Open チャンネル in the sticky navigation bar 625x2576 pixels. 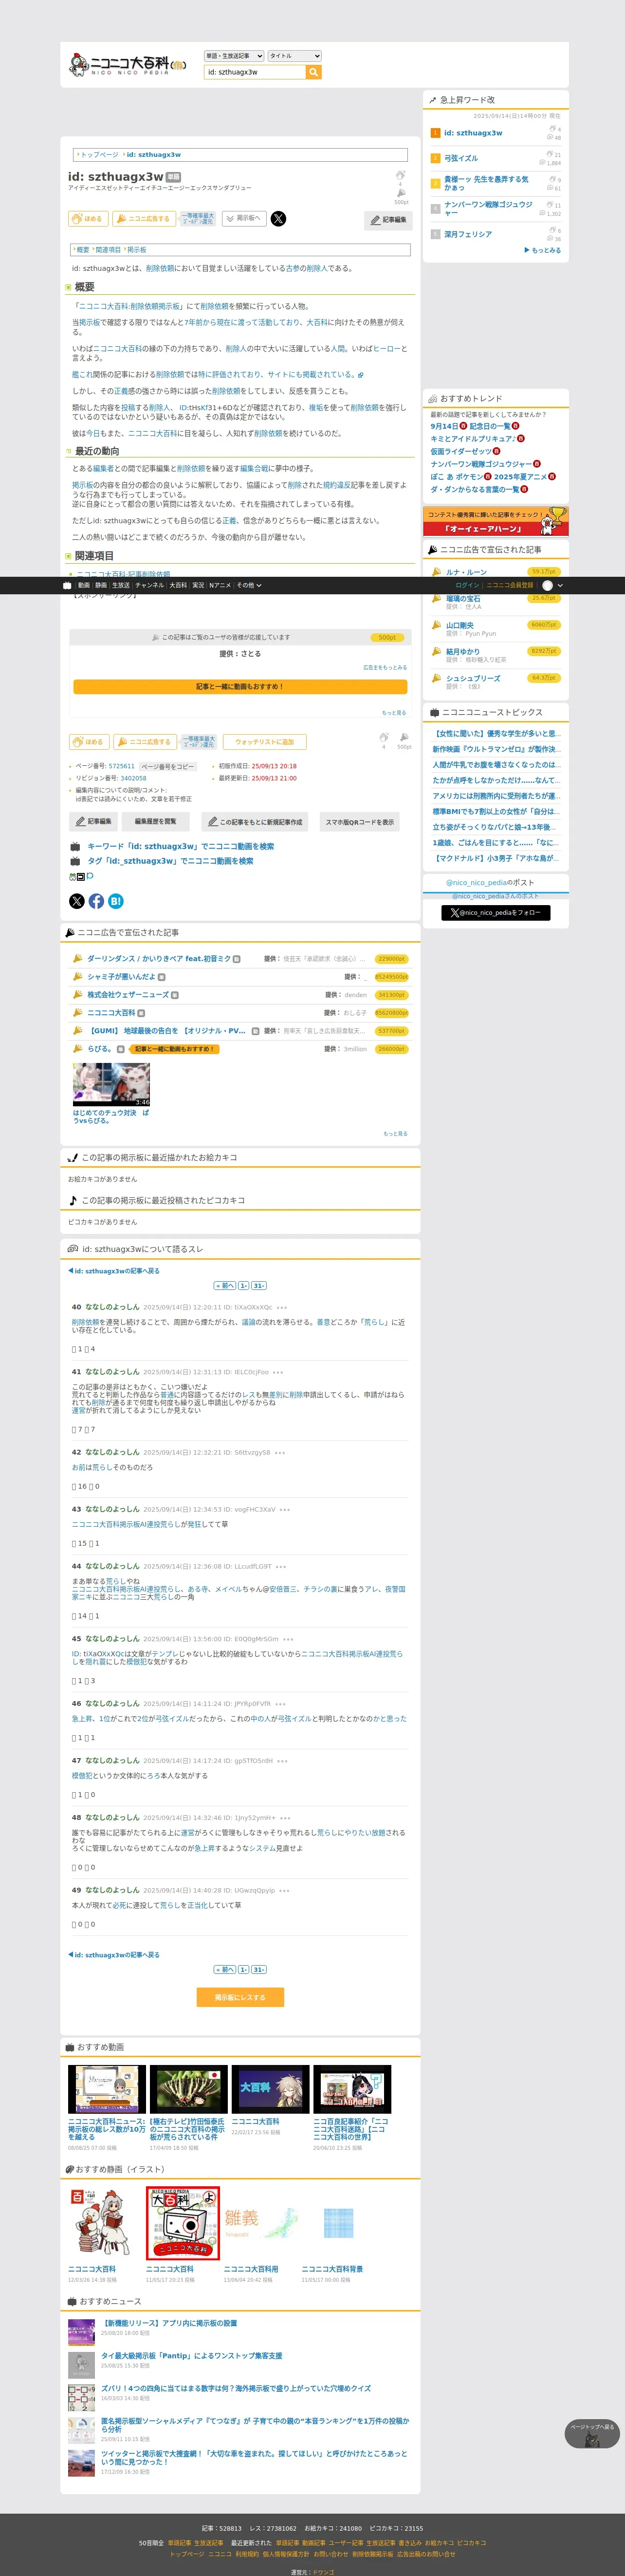pos(149,585)
